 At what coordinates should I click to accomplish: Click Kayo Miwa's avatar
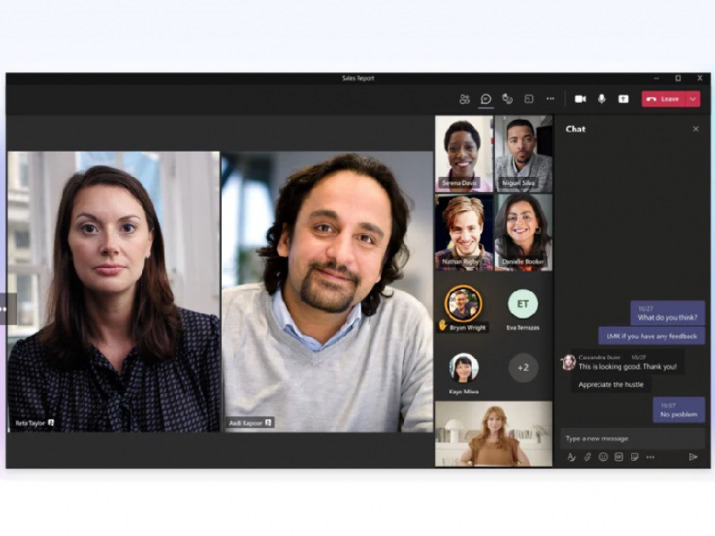(x=464, y=368)
